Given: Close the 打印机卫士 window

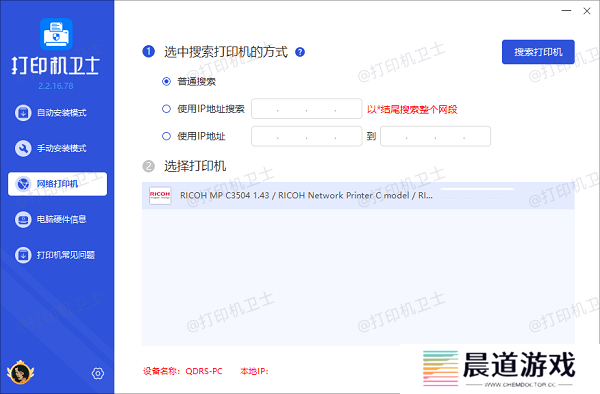Looking at the screenshot, I should (x=587, y=11).
